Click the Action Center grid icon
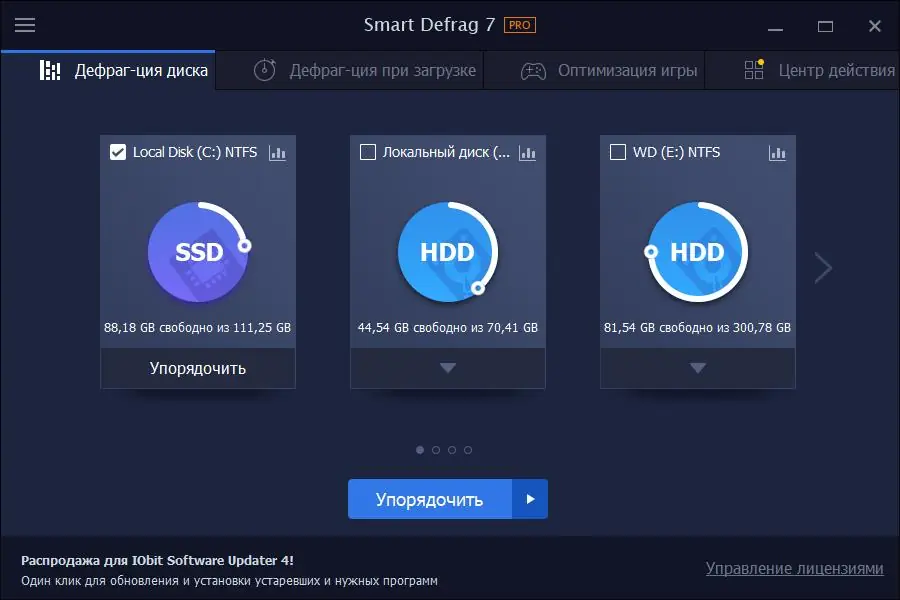The width and height of the screenshot is (900, 600). pos(752,71)
